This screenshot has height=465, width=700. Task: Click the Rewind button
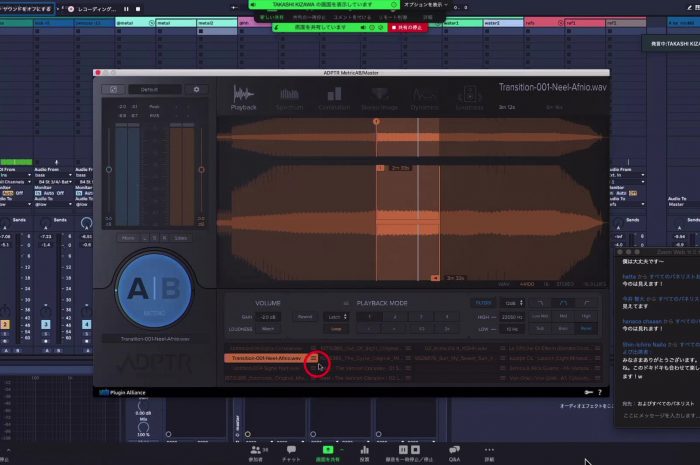pyautogui.click(x=305, y=317)
